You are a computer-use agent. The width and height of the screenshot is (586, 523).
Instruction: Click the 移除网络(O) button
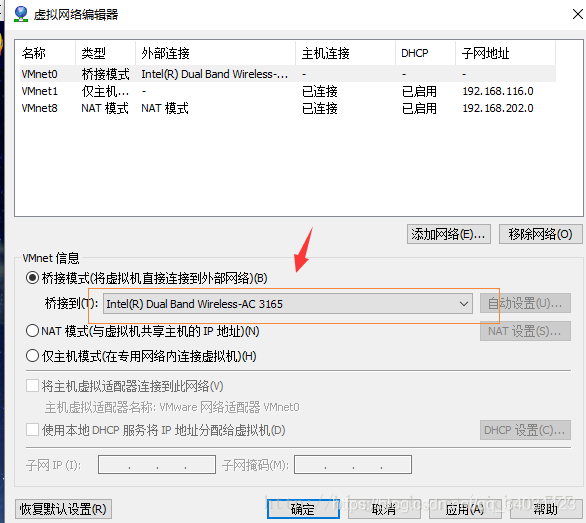[x=540, y=234]
